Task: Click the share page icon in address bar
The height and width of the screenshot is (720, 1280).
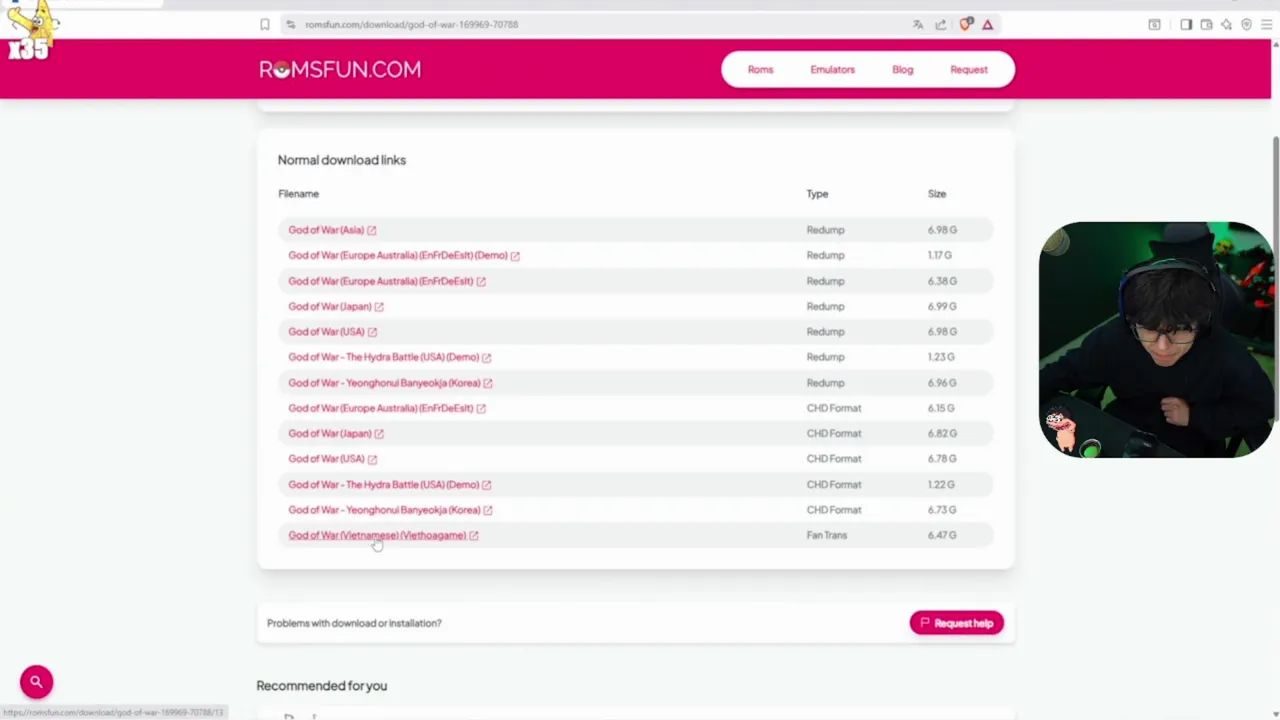Action: click(941, 25)
